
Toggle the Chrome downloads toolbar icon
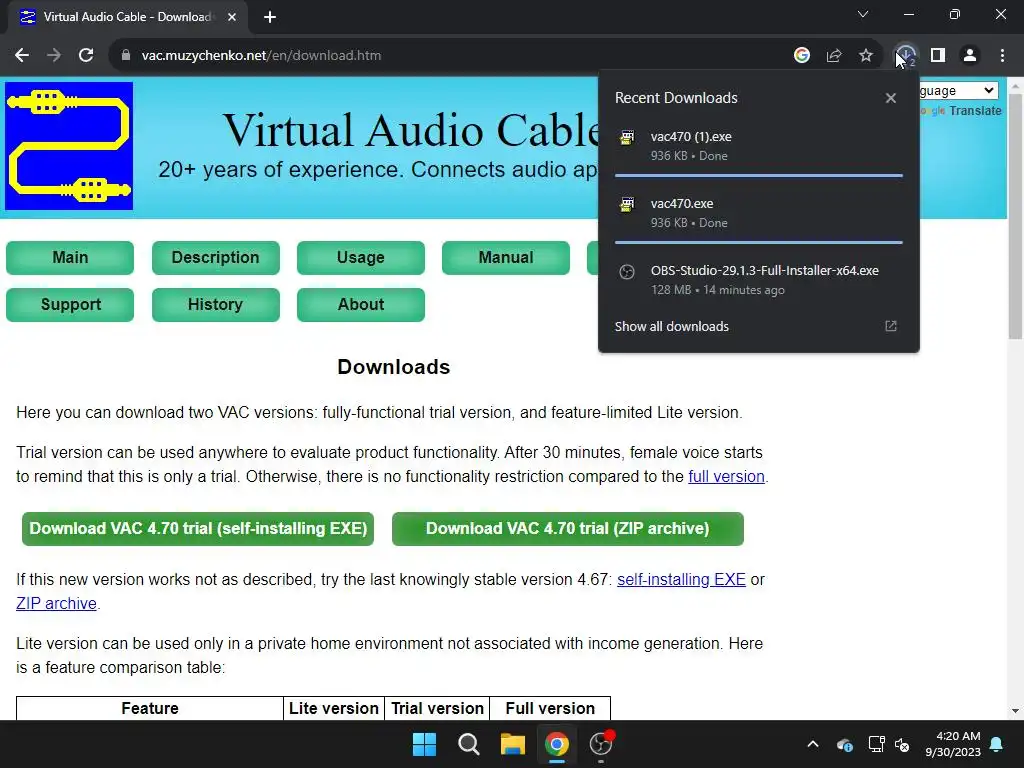[x=905, y=56]
